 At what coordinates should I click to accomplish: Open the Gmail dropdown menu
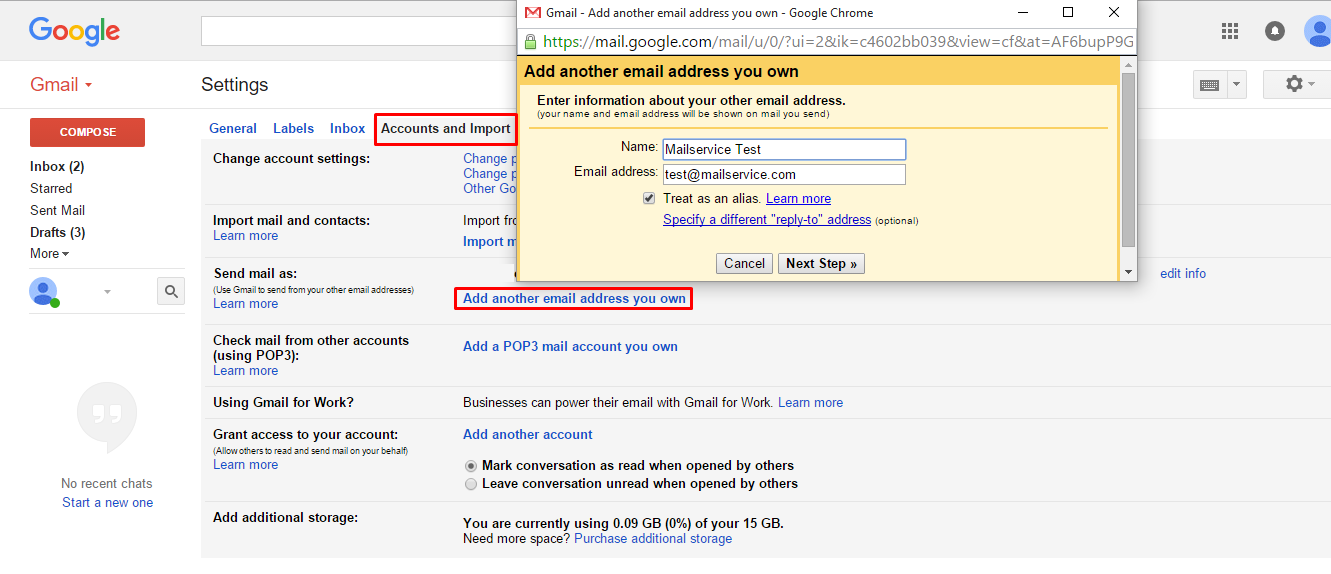click(x=61, y=85)
